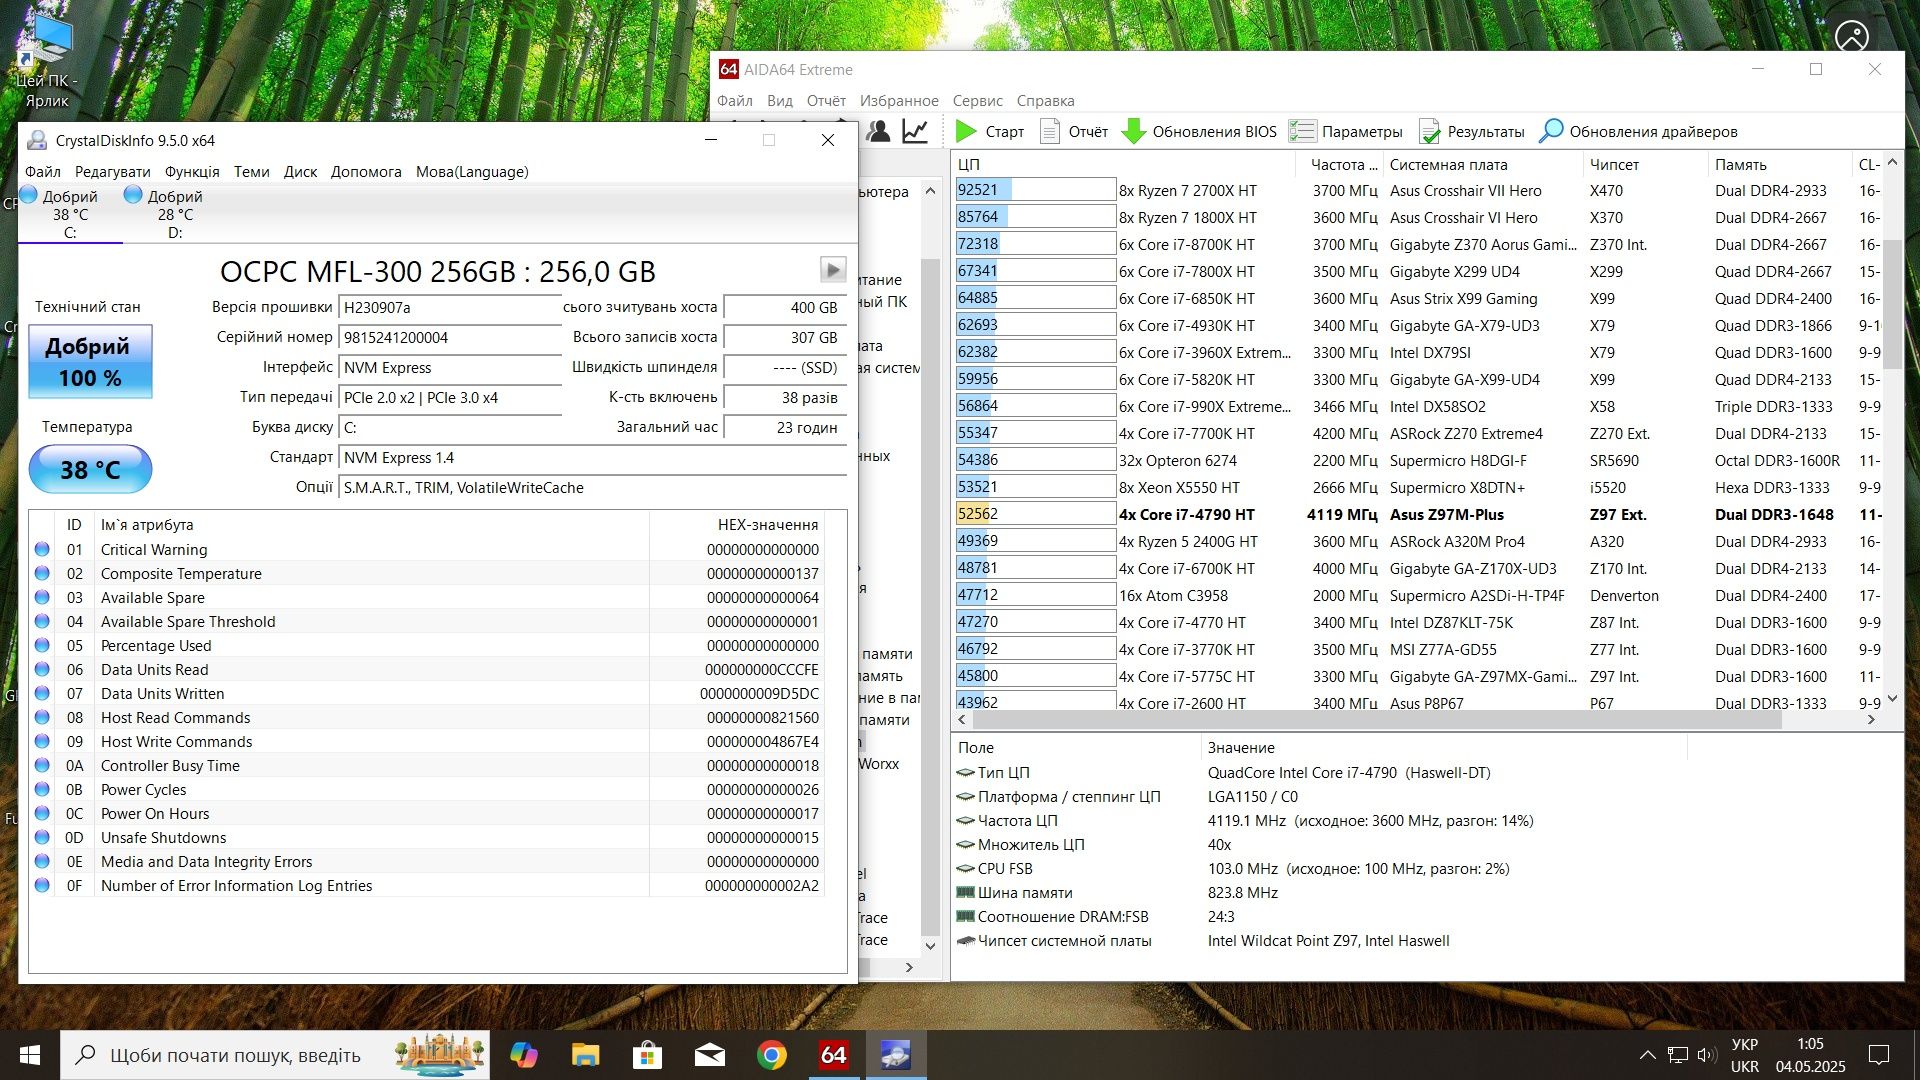The width and height of the screenshot is (1920, 1080).
Task: Select the 43962 Core i7-2600 score bar
Action: (1035, 702)
